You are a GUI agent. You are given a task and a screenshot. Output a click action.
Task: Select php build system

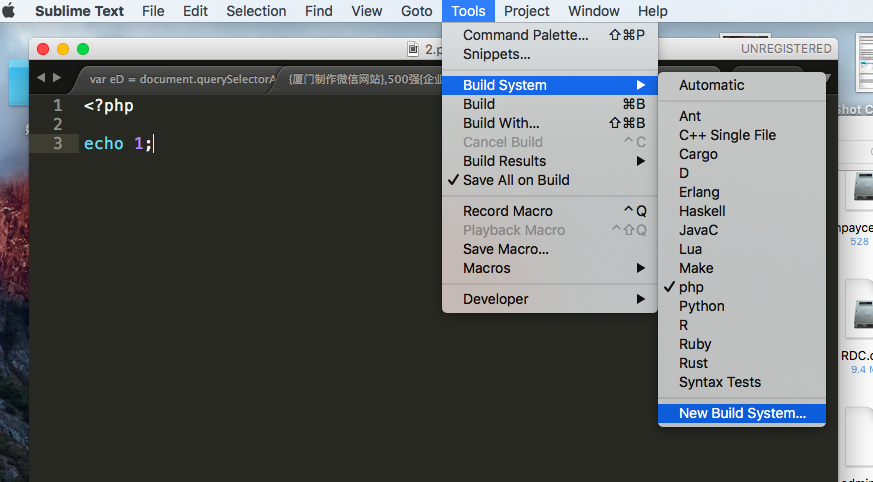691,287
